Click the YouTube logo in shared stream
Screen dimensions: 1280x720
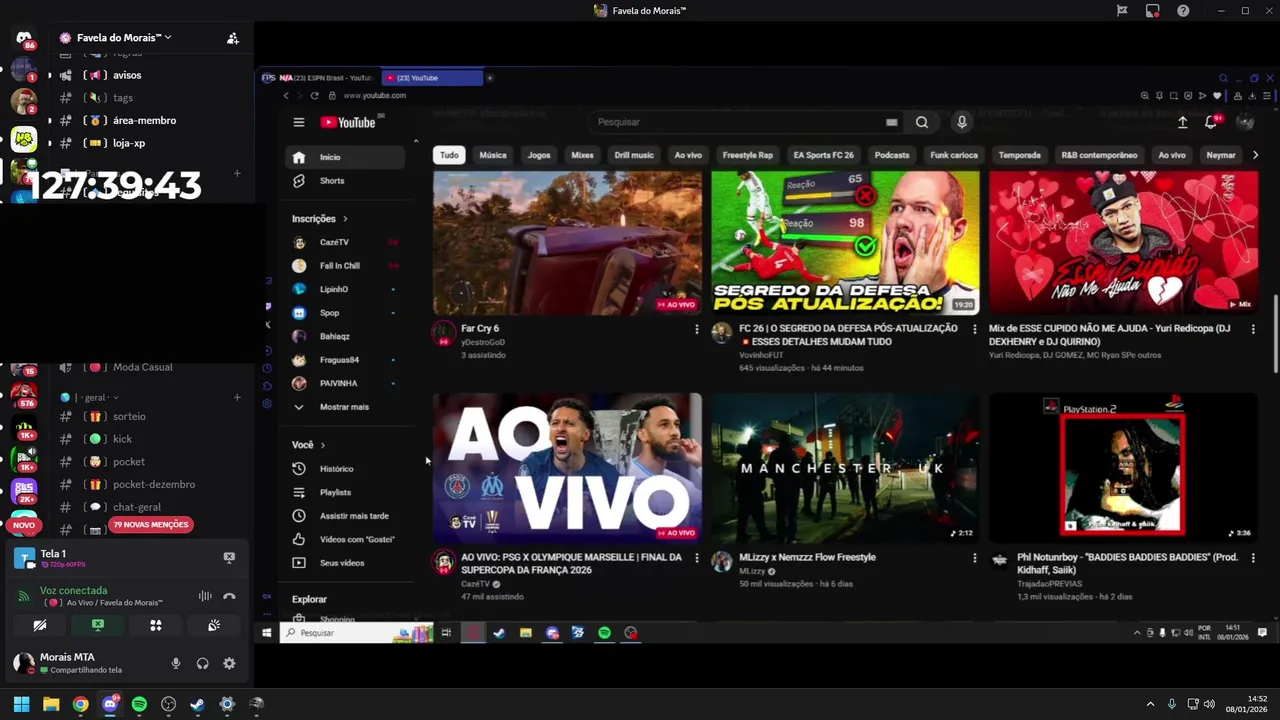(x=348, y=122)
